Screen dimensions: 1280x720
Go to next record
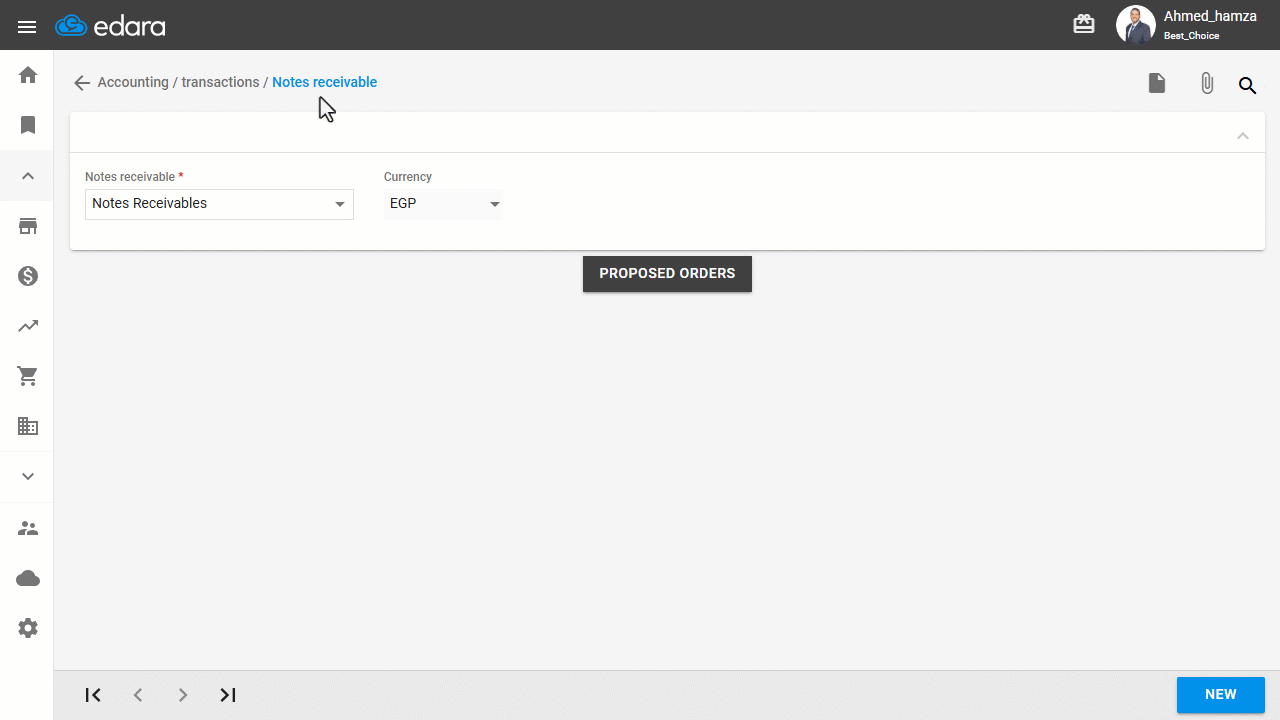(183, 695)
